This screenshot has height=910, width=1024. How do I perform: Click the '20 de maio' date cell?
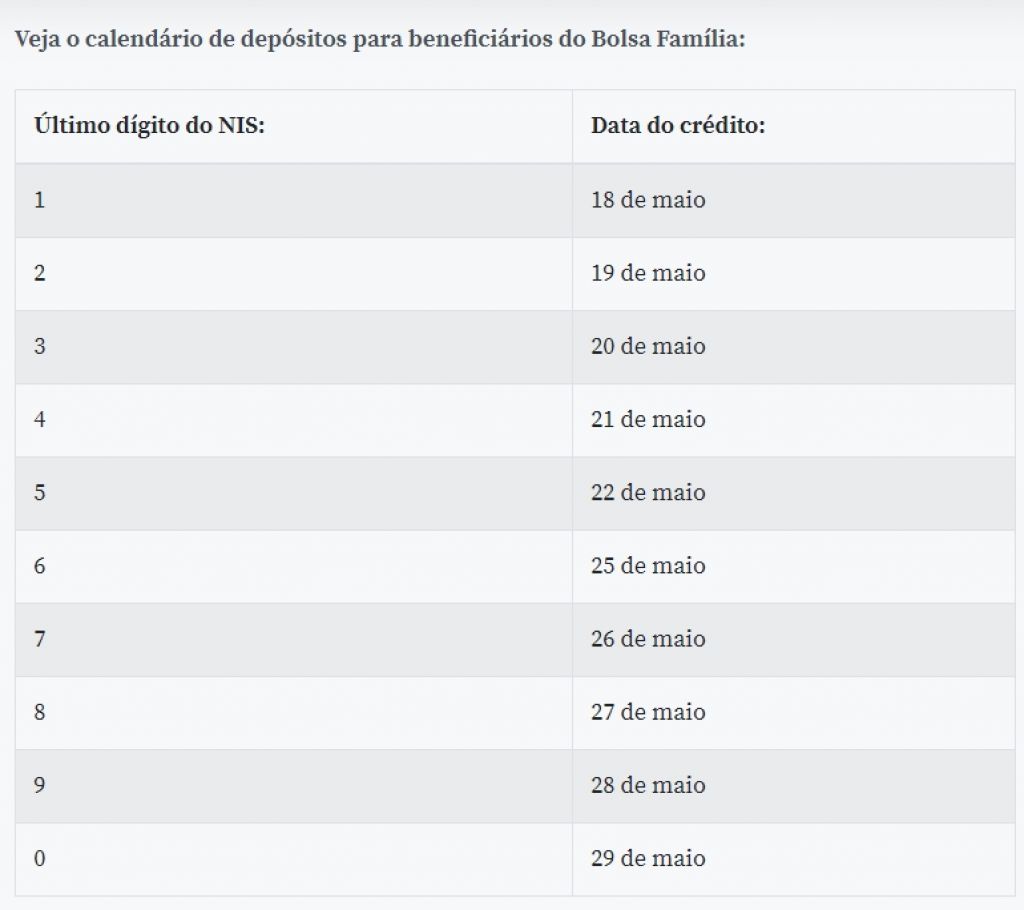(793, 346)
